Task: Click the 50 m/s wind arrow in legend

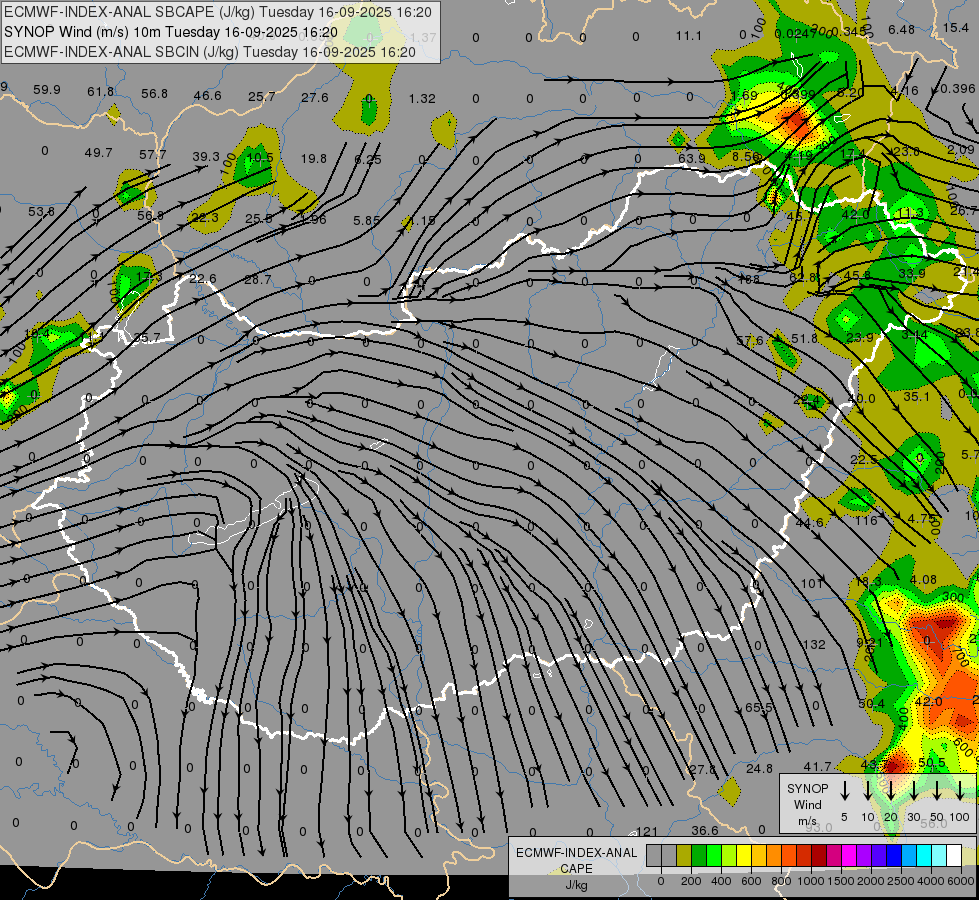Action: pyautogui.click(x=937, y=790)
